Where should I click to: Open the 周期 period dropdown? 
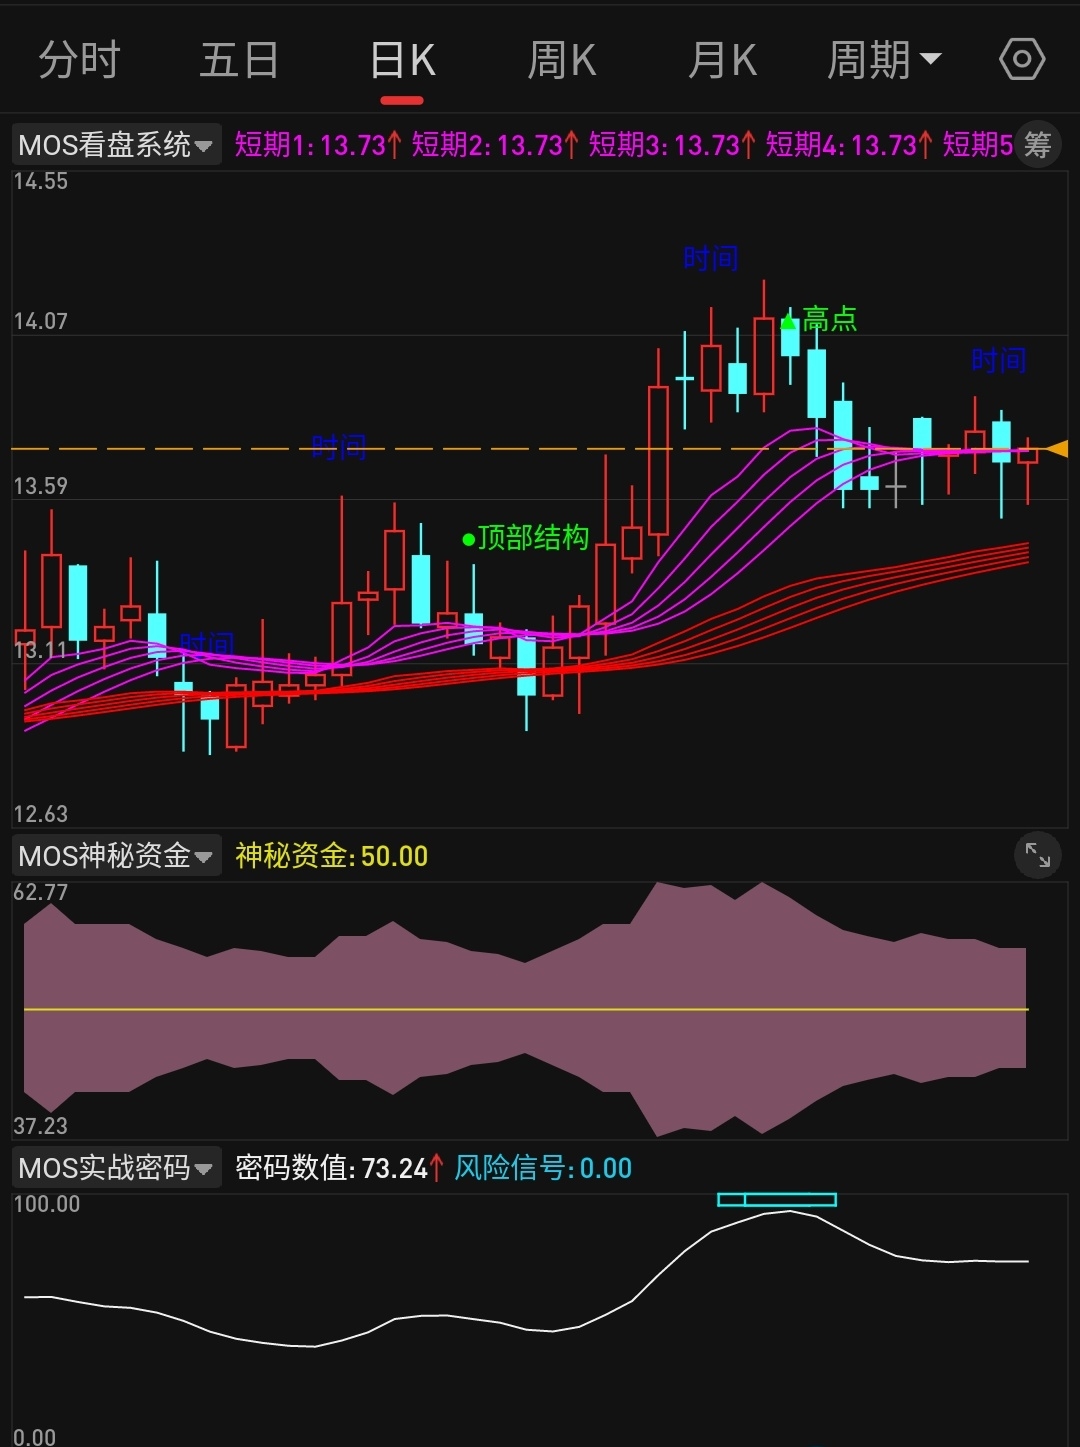(x=885, y=60)
